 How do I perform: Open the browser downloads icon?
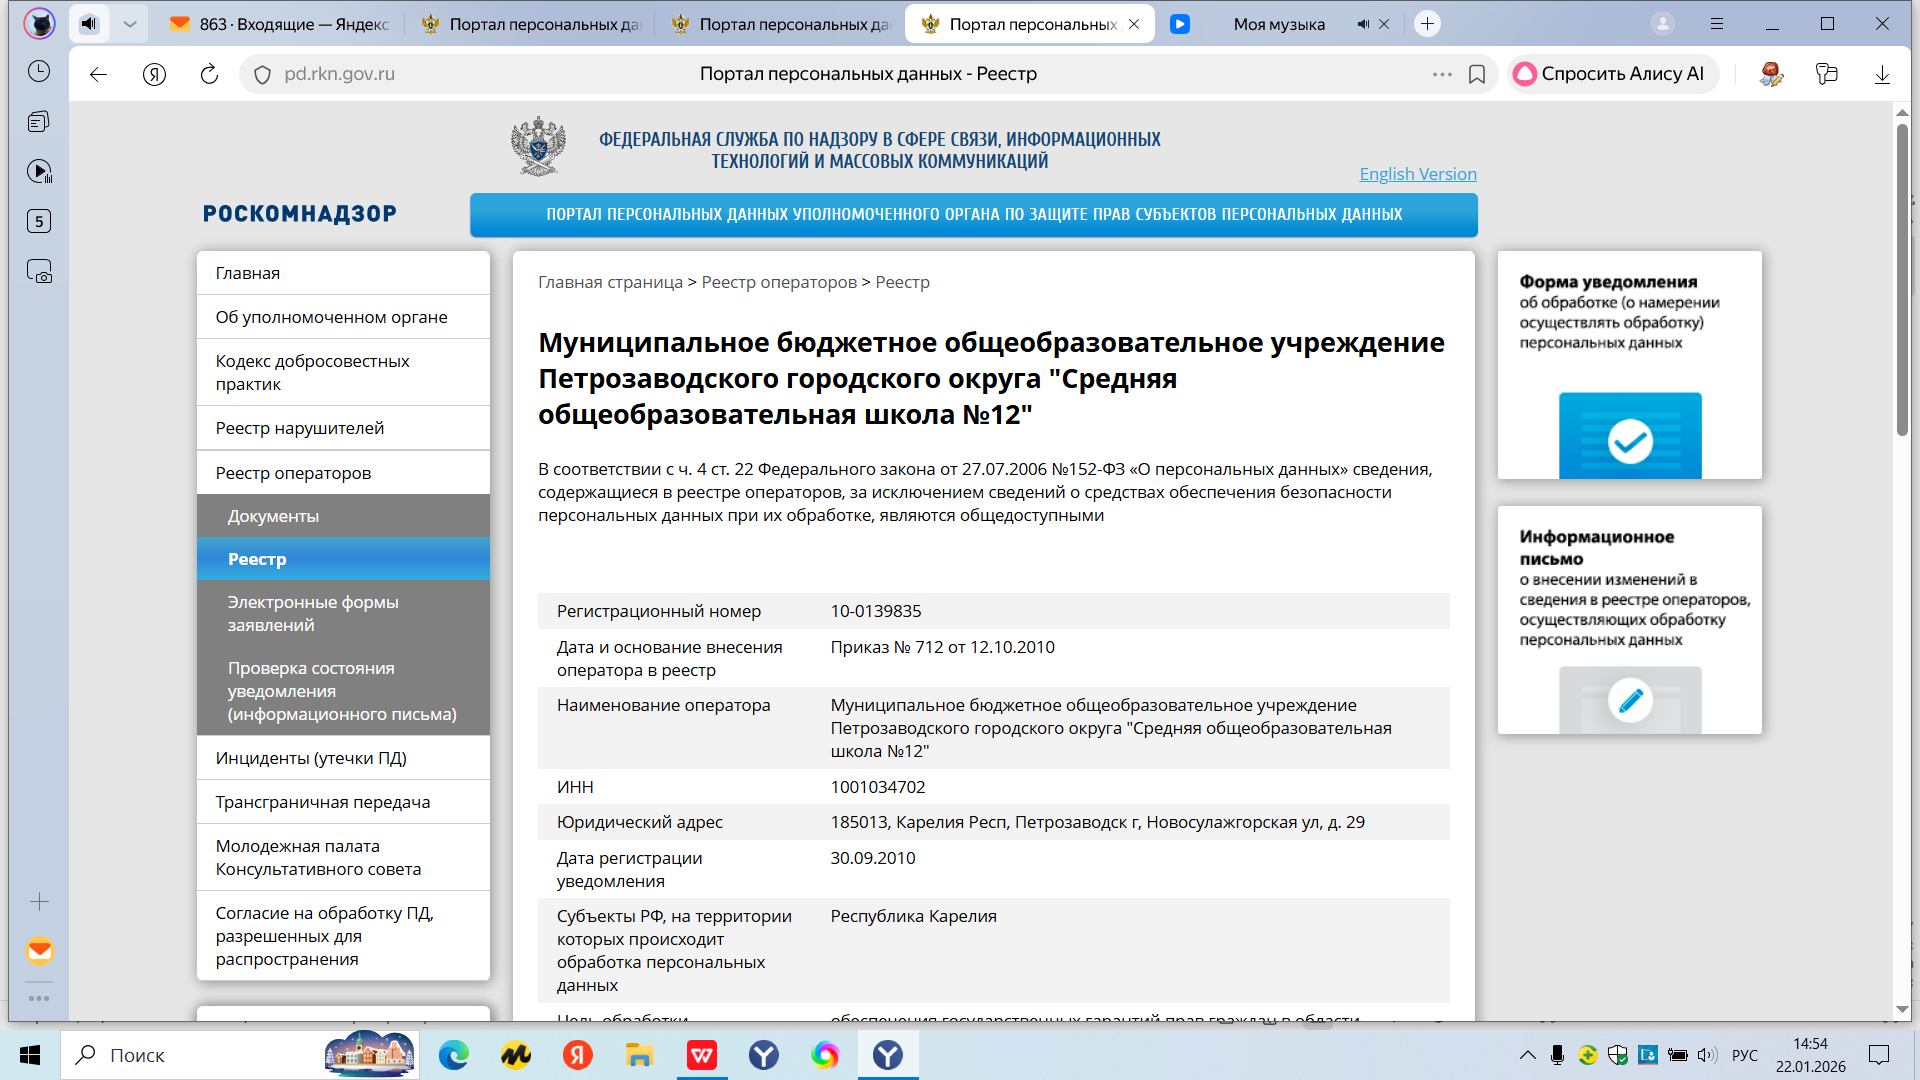click(x=1882, y=74)
